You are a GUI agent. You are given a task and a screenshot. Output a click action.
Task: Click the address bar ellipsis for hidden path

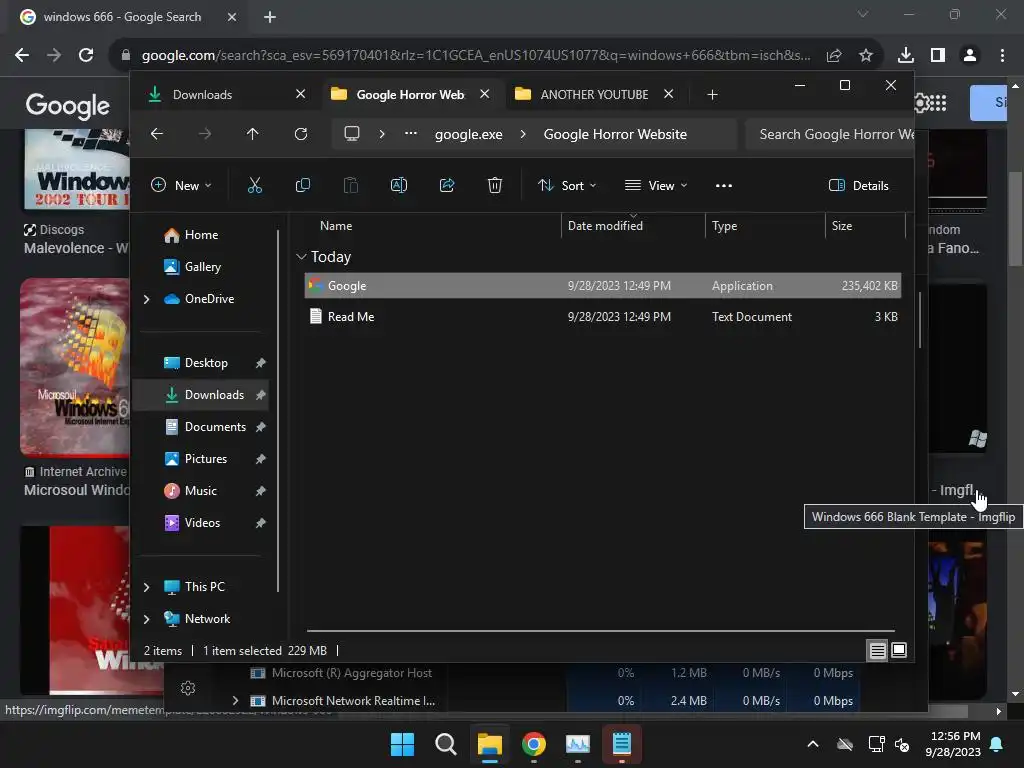[411, 134]
